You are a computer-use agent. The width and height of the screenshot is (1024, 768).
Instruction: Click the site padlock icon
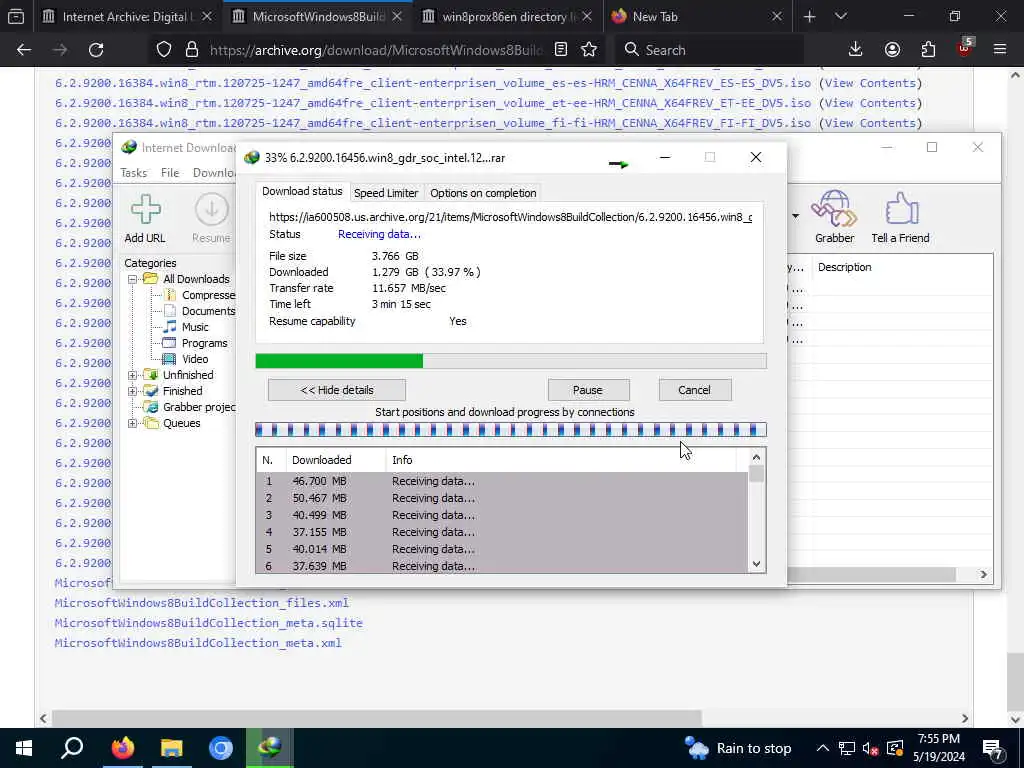191,50
